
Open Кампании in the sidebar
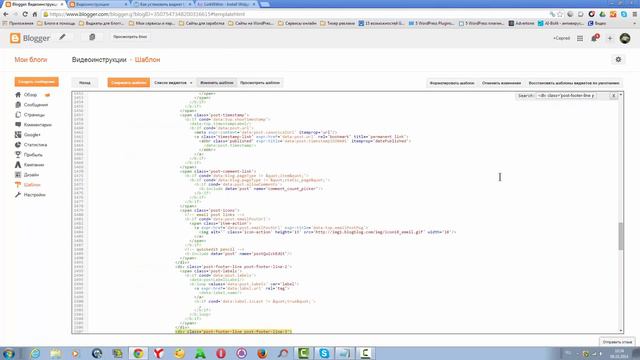click(33, 164)
